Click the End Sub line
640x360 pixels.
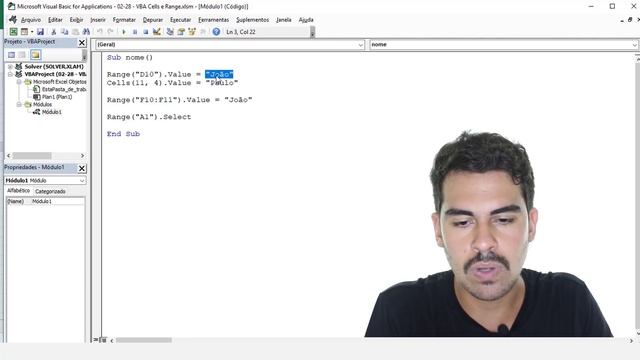click(x=123, y=134)
